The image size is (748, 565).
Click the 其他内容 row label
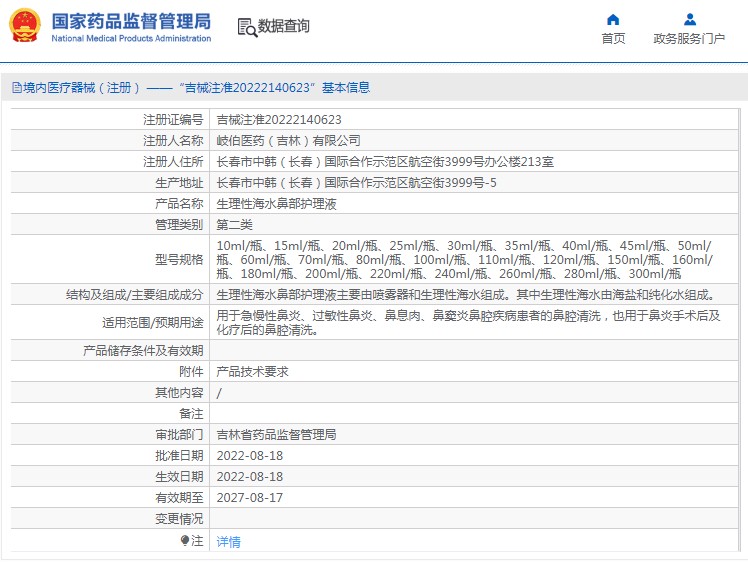point(179,393)
